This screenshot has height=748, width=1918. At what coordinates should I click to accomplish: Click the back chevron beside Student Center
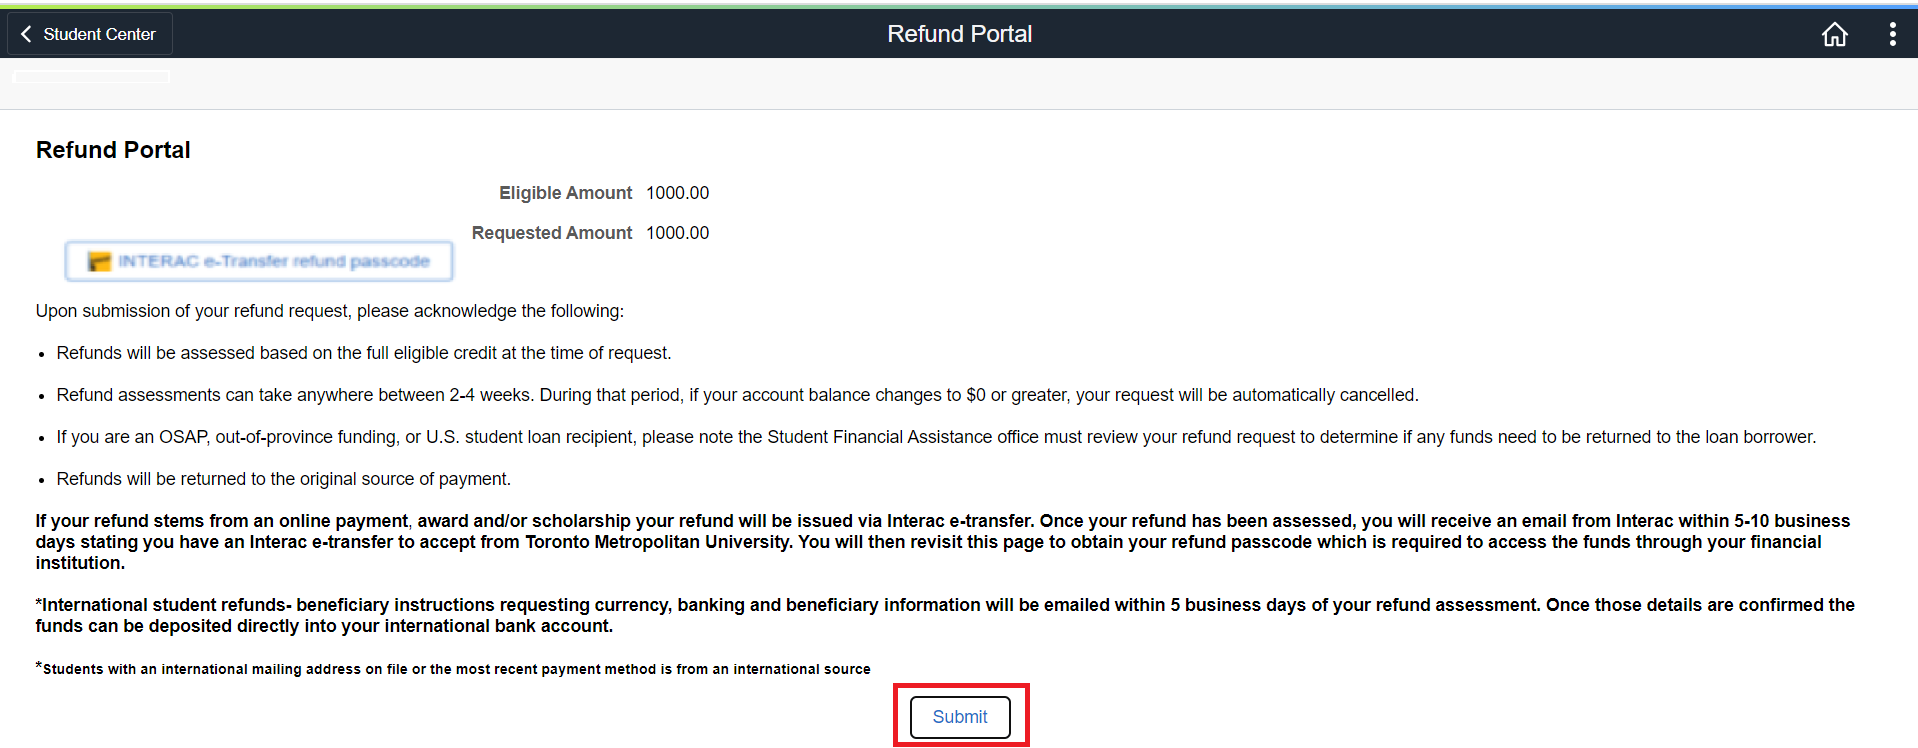[26, 34]
